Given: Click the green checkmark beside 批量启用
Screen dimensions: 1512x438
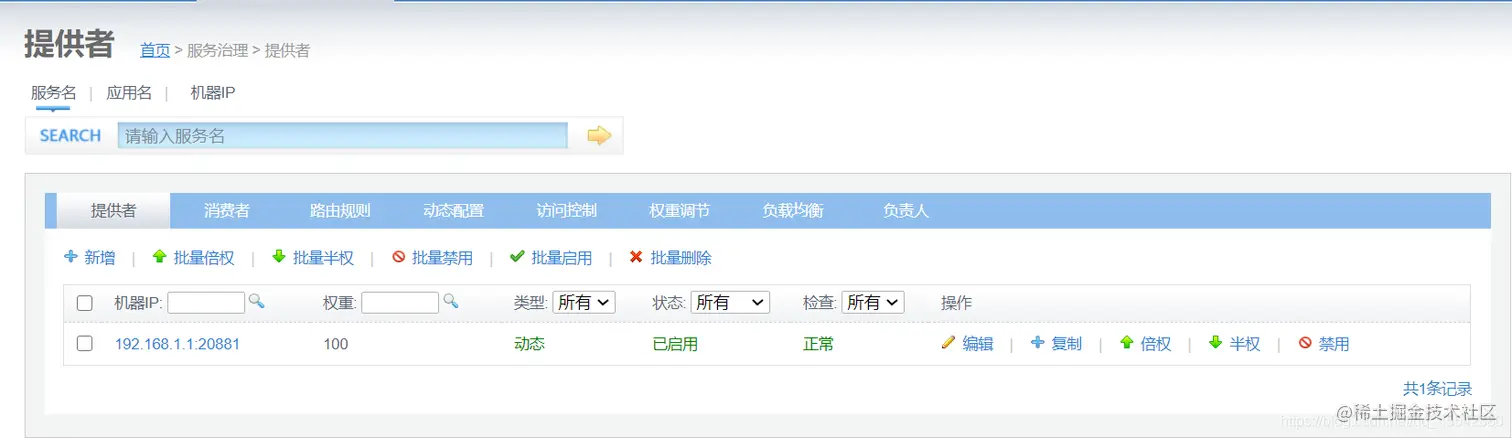Looking at the screenshot, I should pyautogui.click(x=517, y=257).
